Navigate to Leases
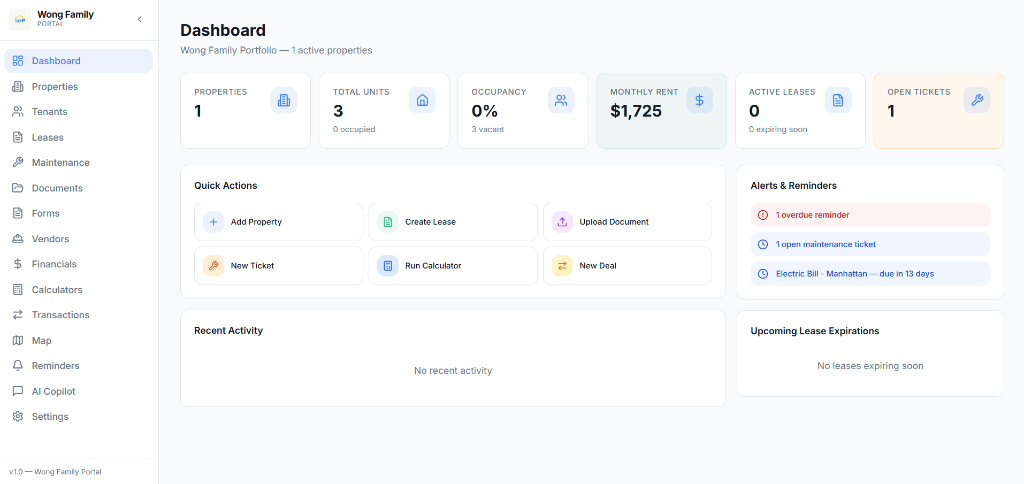The height and width of the screenshot is (484, 1024). click(x=78, y=137)
